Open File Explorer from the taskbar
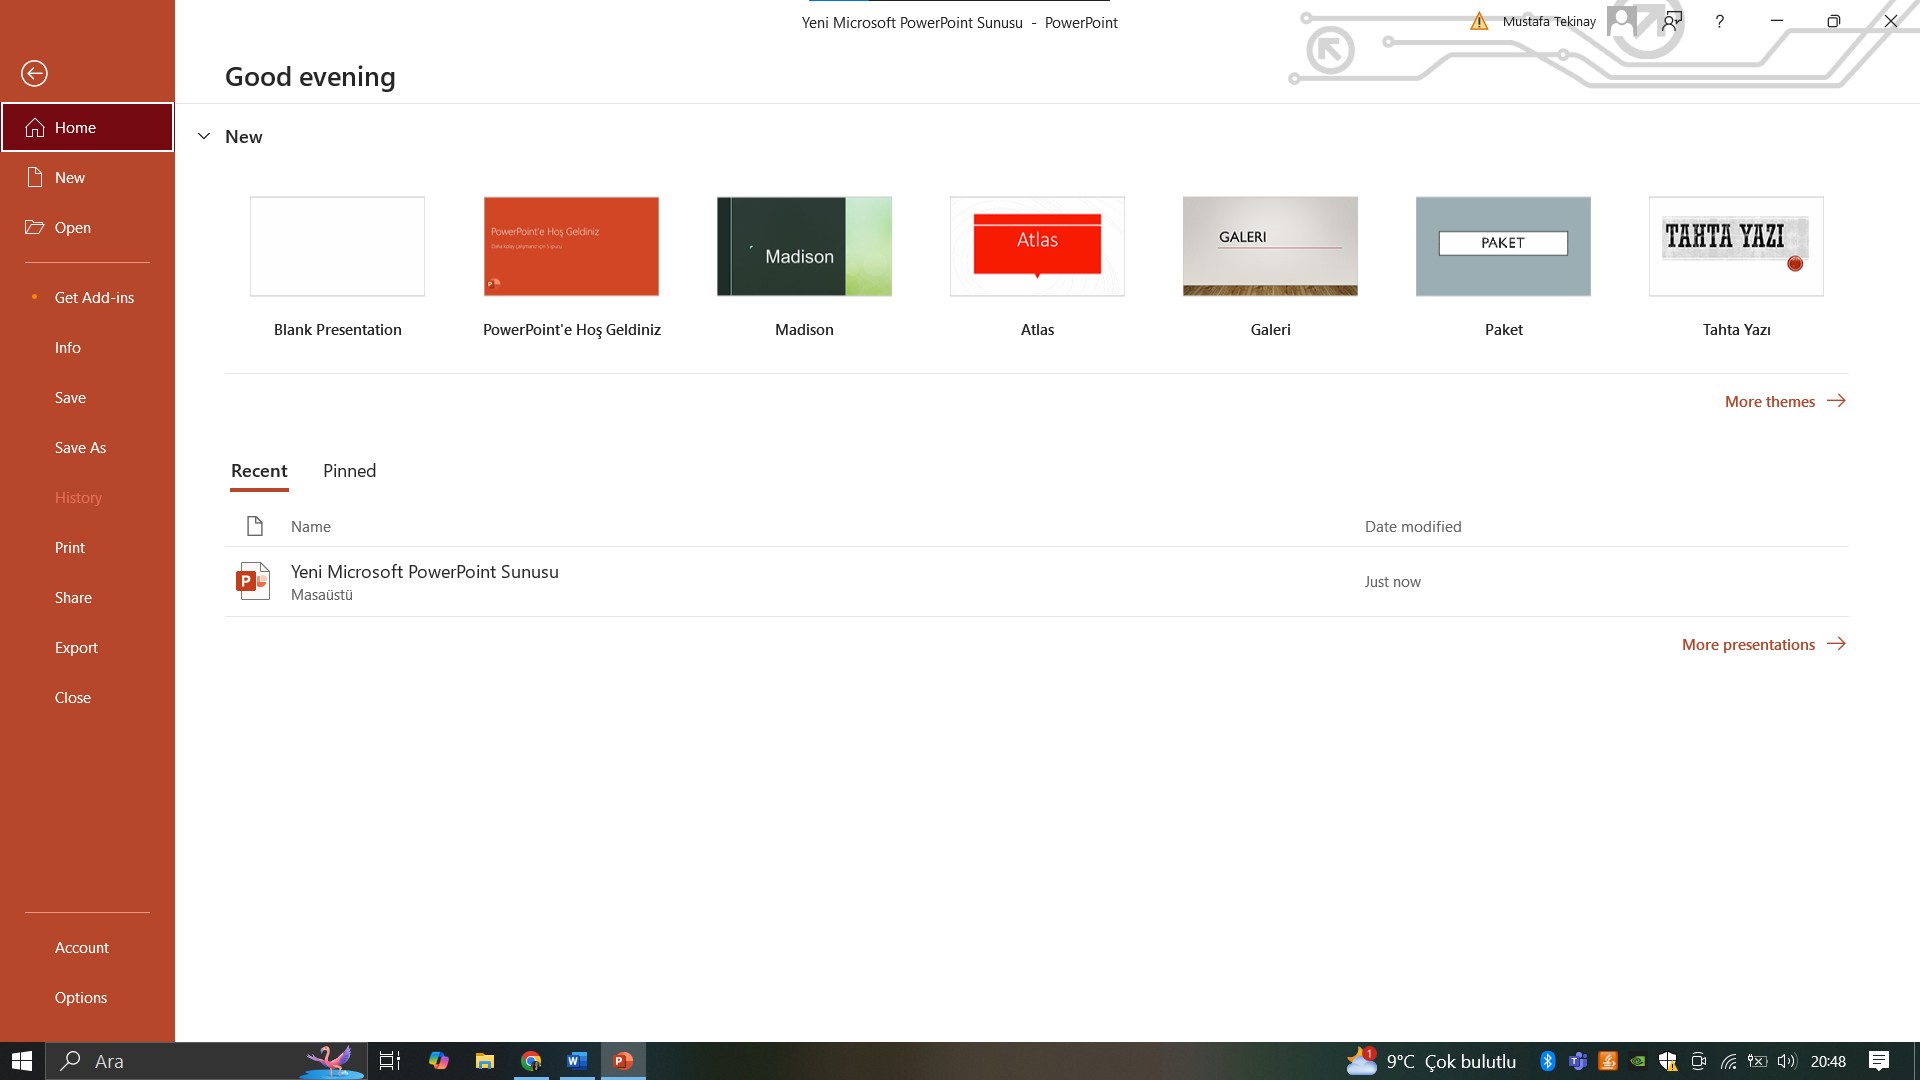The width and height of the screenshot is (1920, 1080). (485, 1061)
